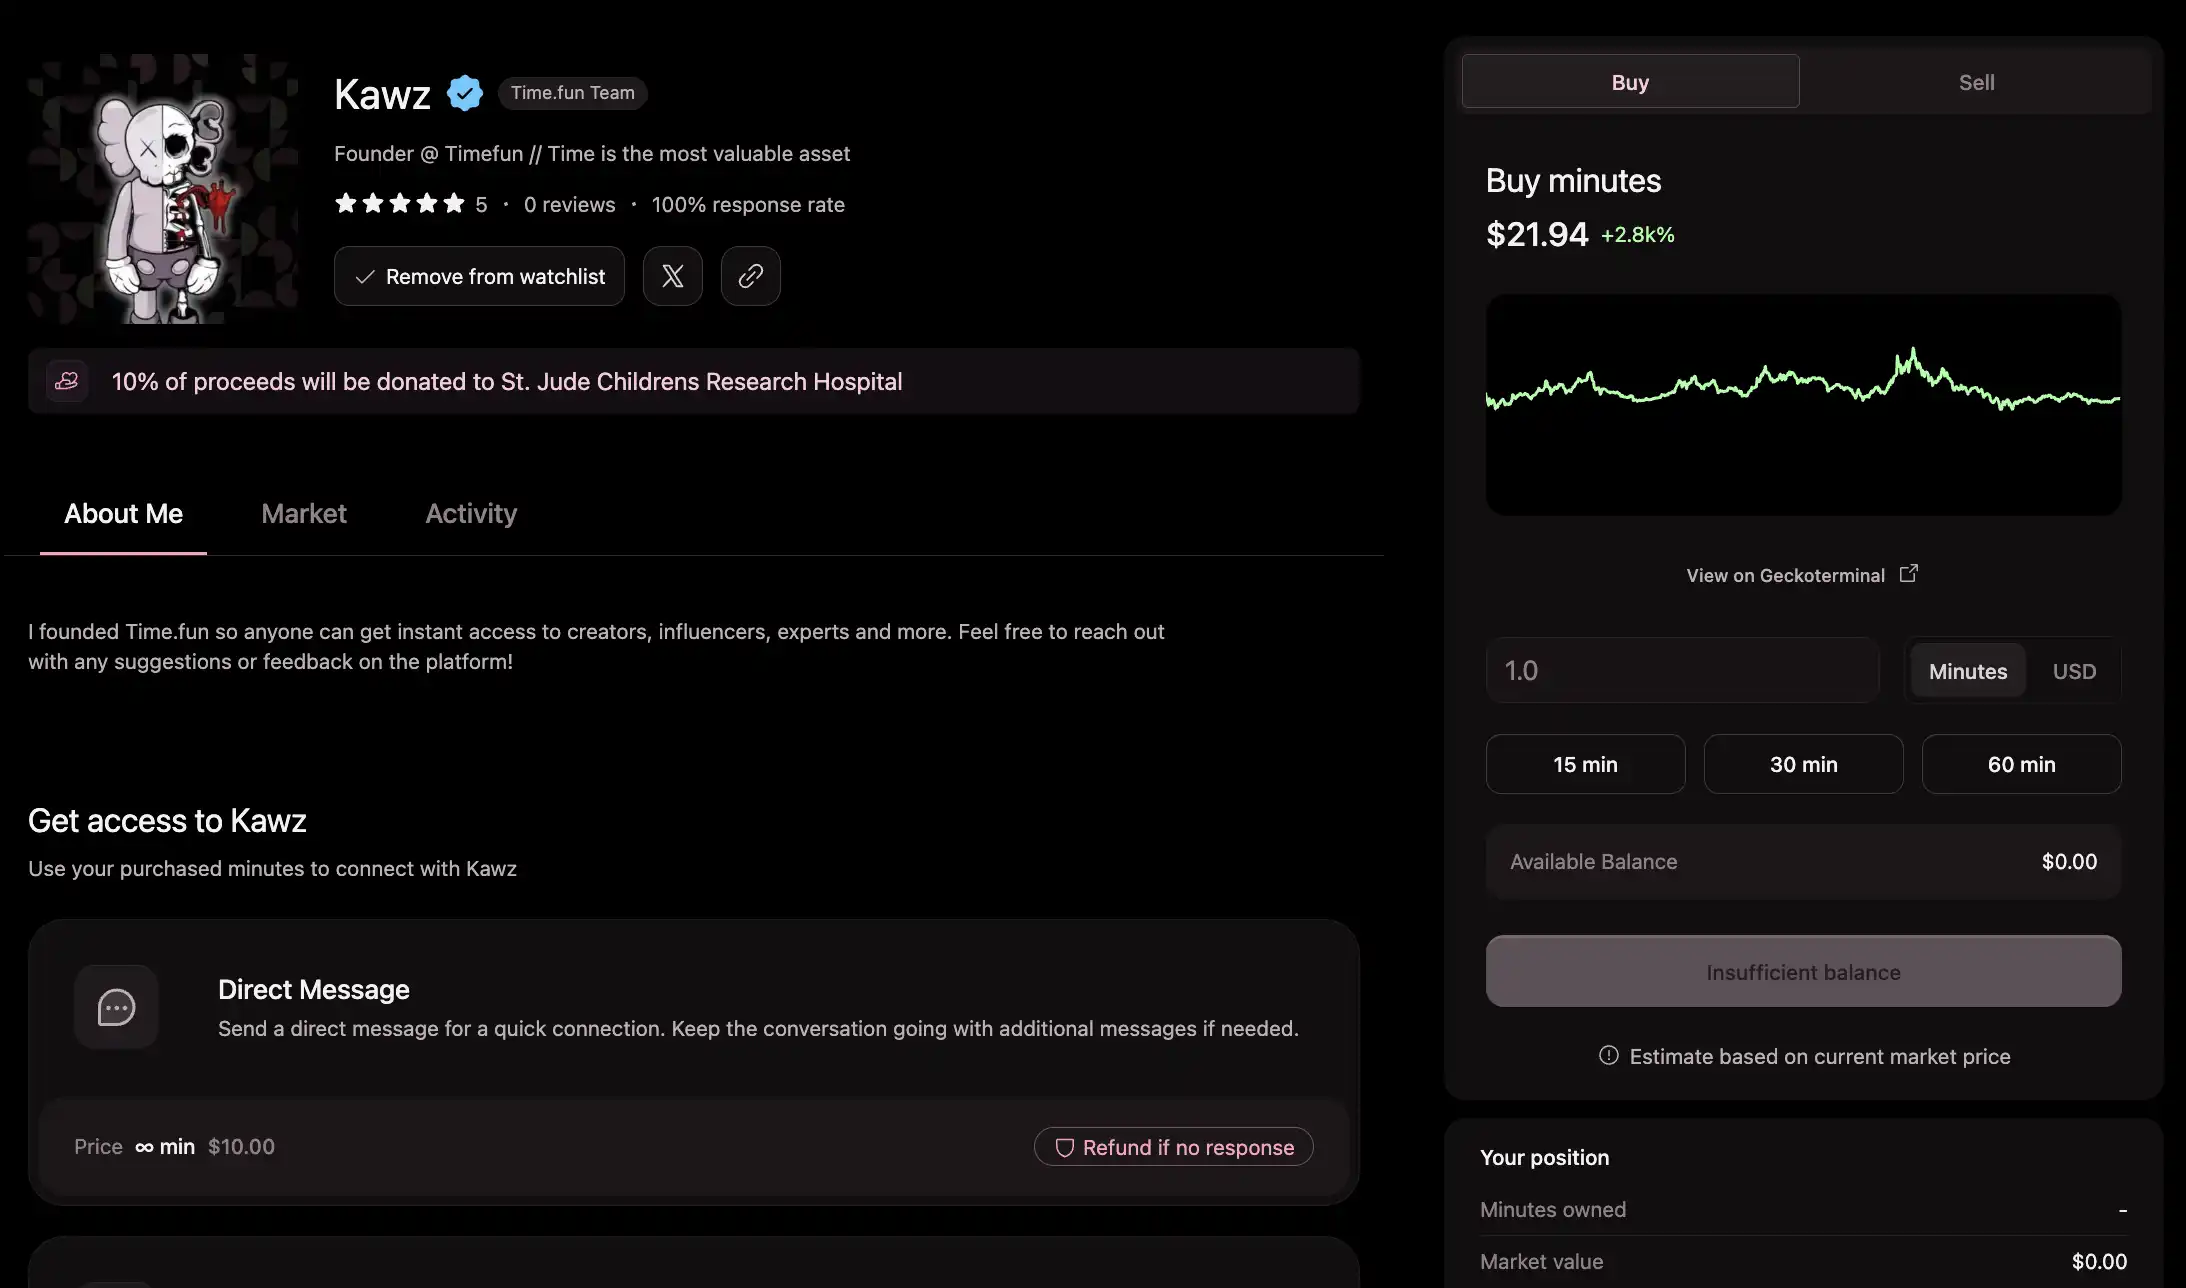Screen dimensions: 2186x1288
Task: Click the info icon beside the estimate note
Action: [1608, 1055]
